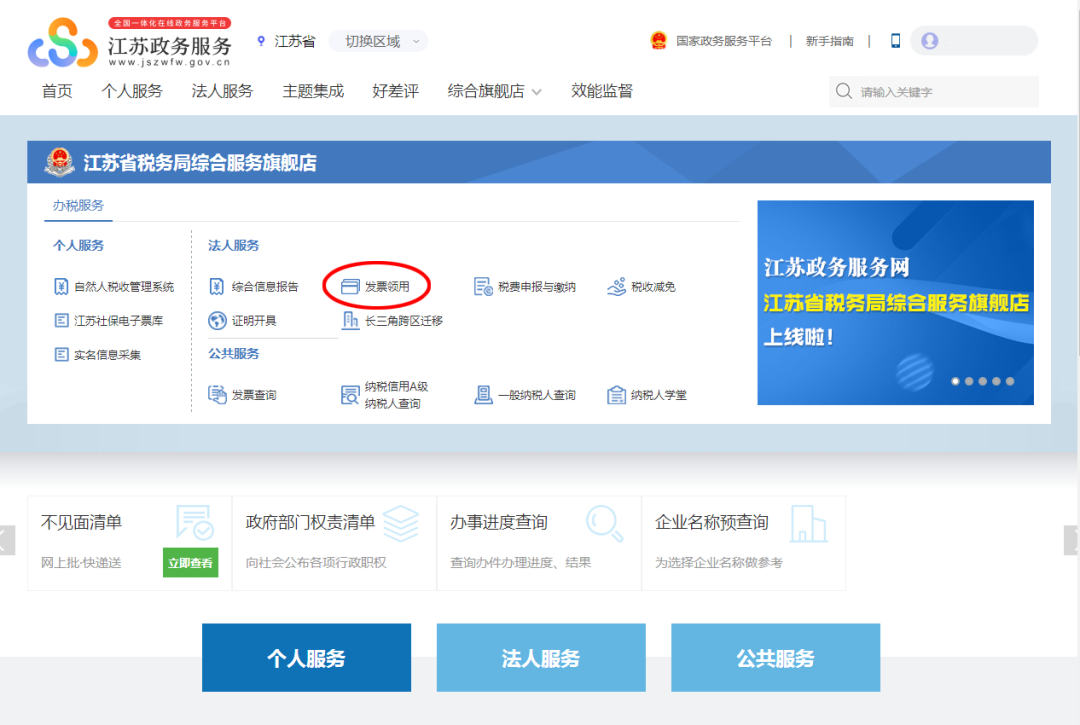The height and width of the screenshot is (725, 1080).
Task: Click the 一般纳税人查询 icon
Action: (484, 395)
